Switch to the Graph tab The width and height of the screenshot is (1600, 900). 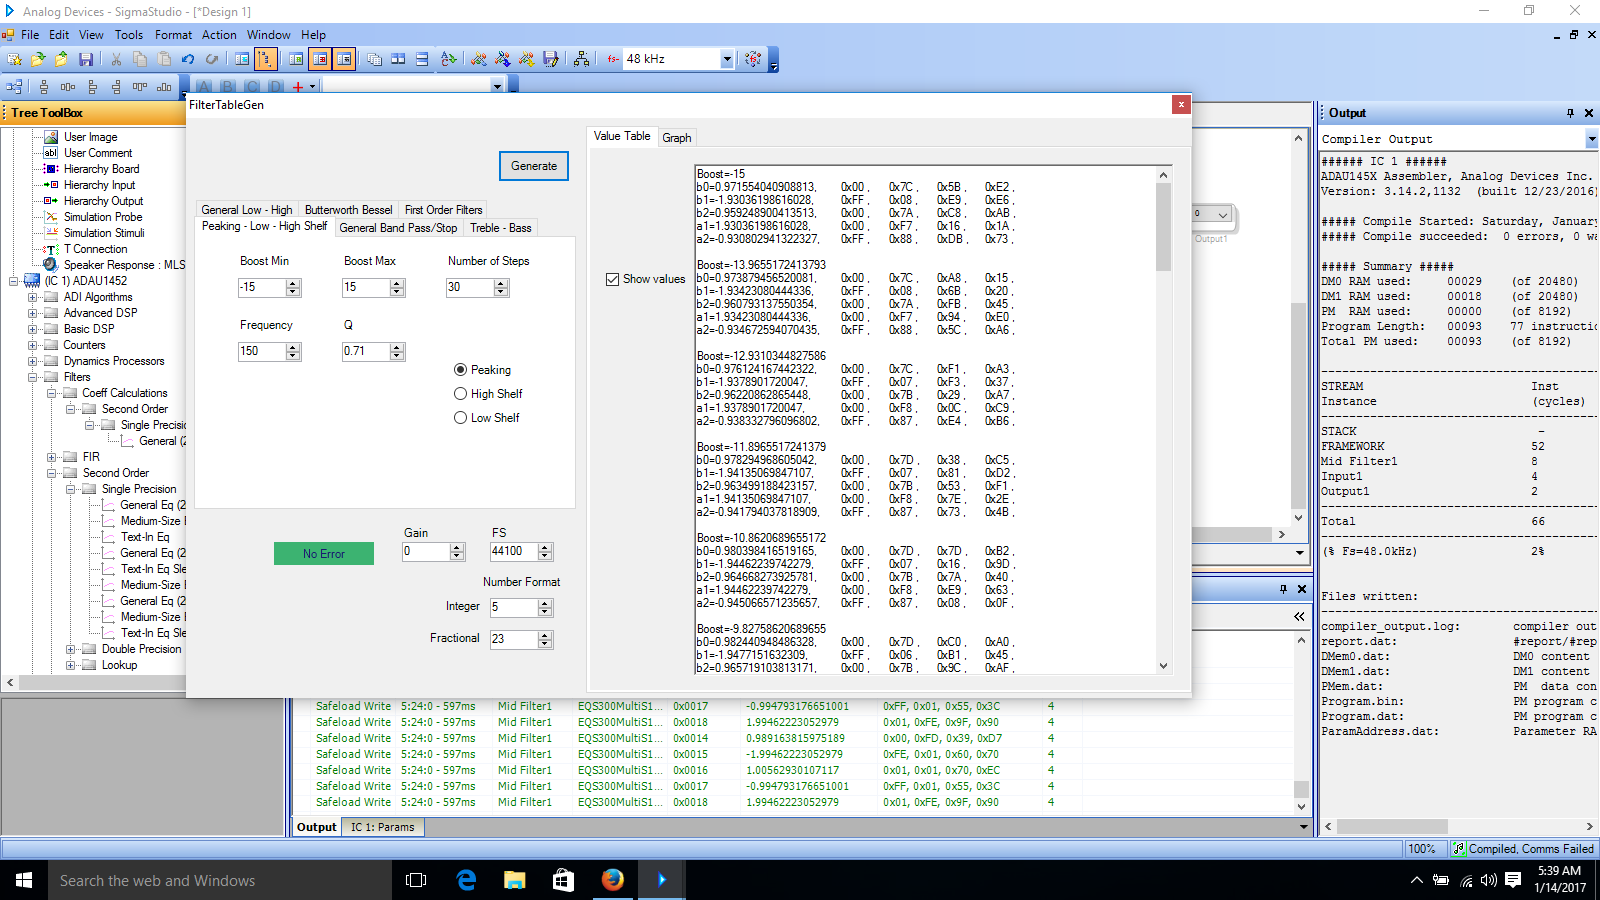(677, 138)
